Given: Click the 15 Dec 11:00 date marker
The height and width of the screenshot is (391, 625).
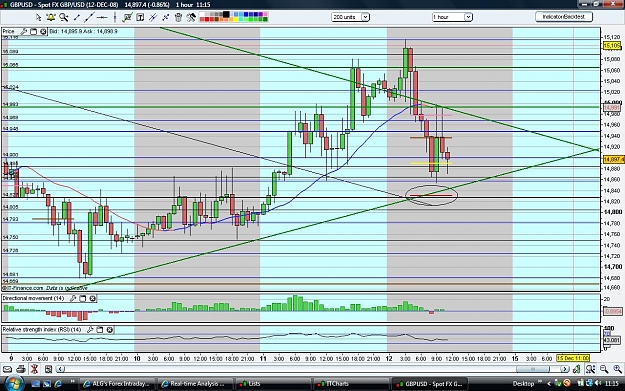Looking at the screenshot, I should pyautogui.click(x=573, y=358).
